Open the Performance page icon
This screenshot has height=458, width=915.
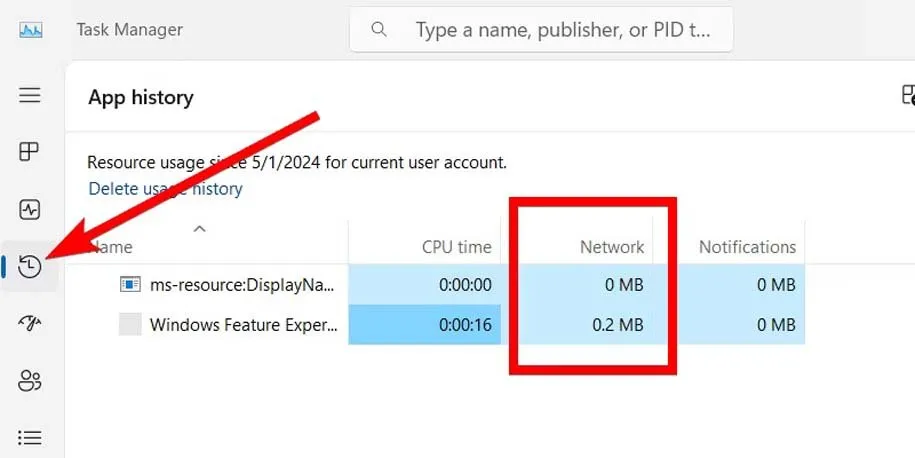pos(30,210)
